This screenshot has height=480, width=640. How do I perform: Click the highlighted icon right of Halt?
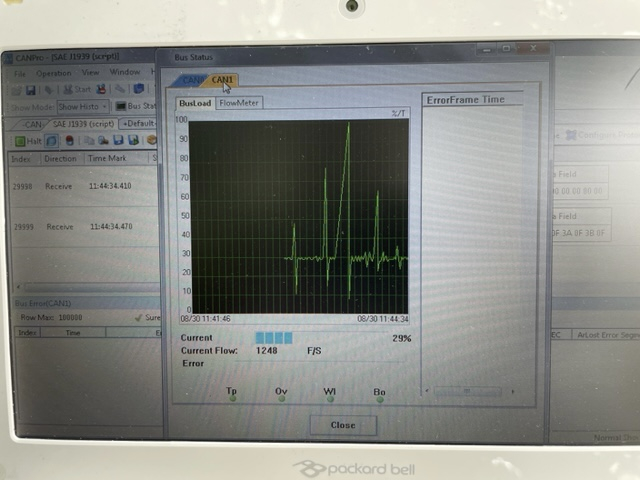coord(53,140)
